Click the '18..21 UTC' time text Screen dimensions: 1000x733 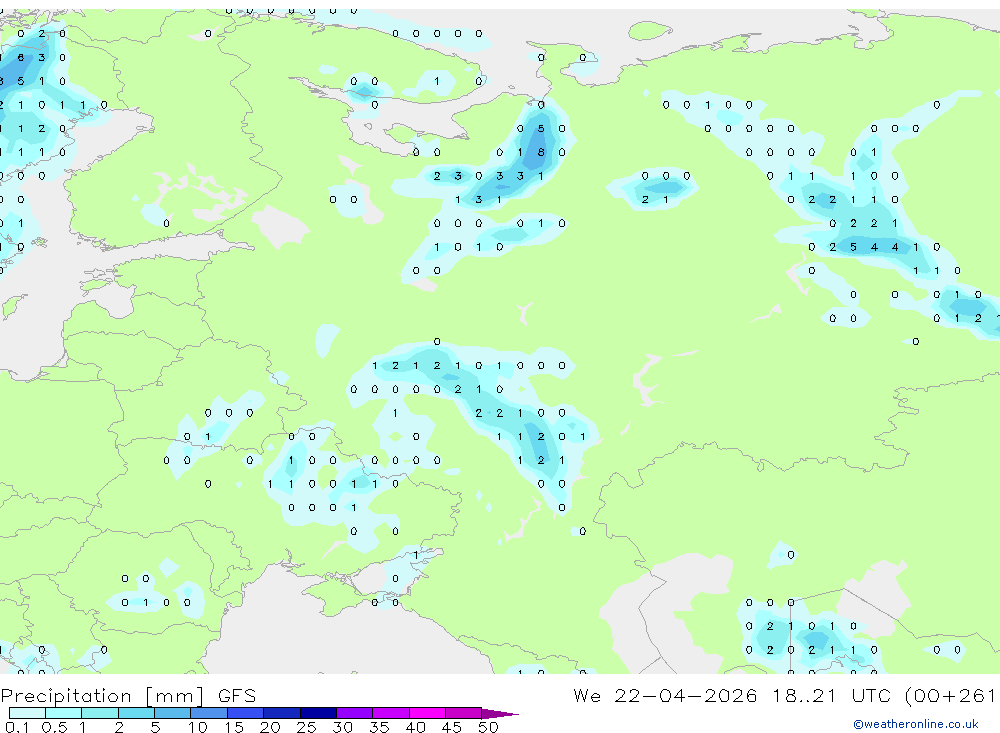point(831,695)
